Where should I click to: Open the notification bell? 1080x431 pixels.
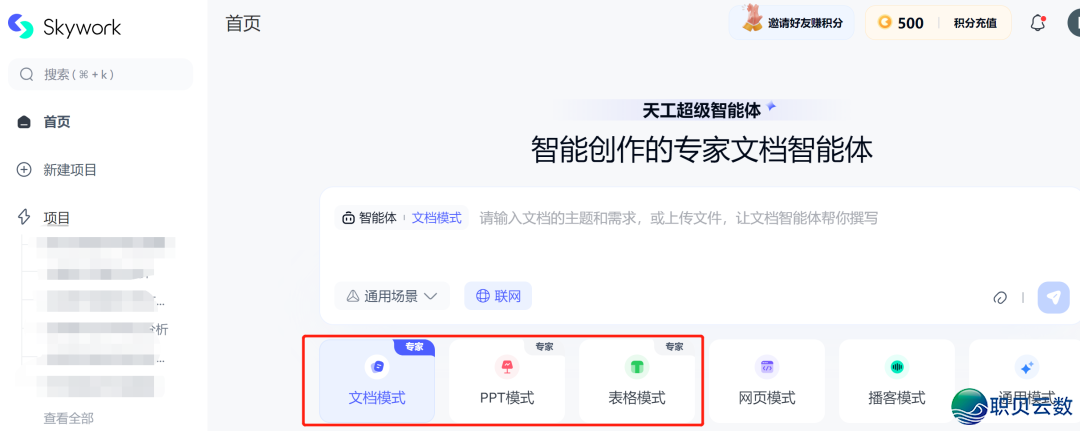(1037, 23)
